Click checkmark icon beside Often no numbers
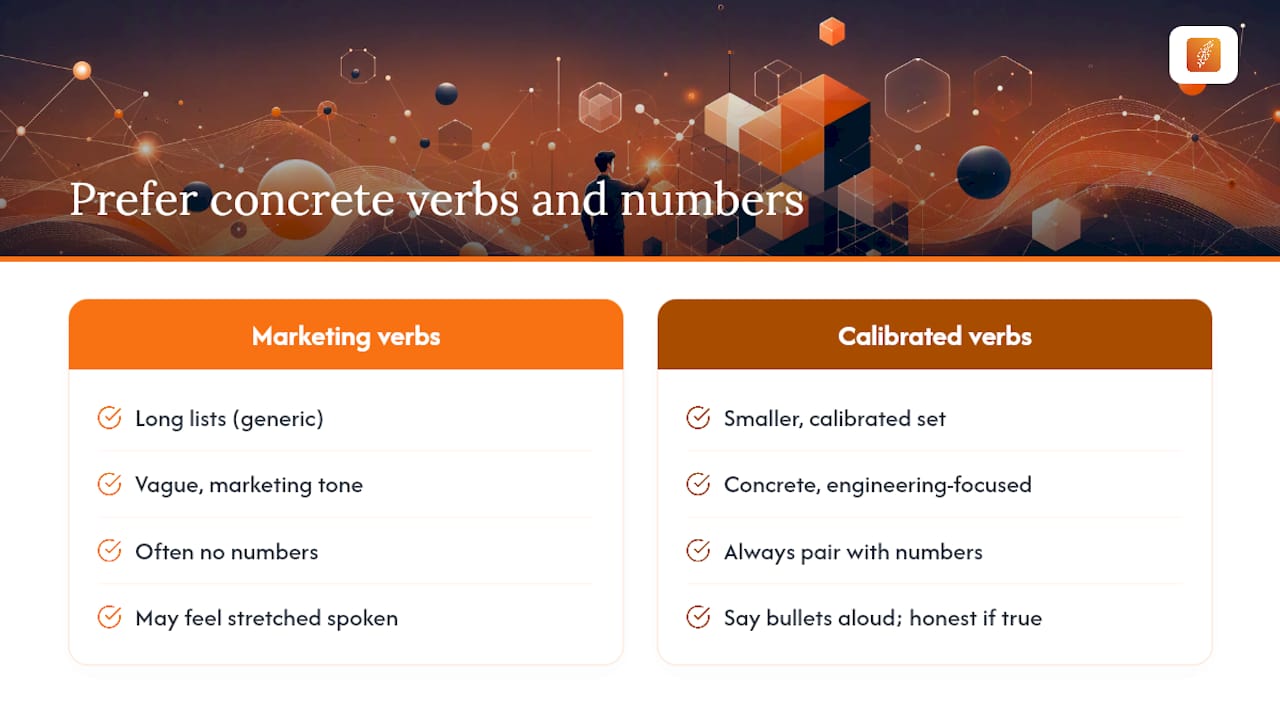The width and height of the screenshot is (1280, 720). click(x=109, y=551)
